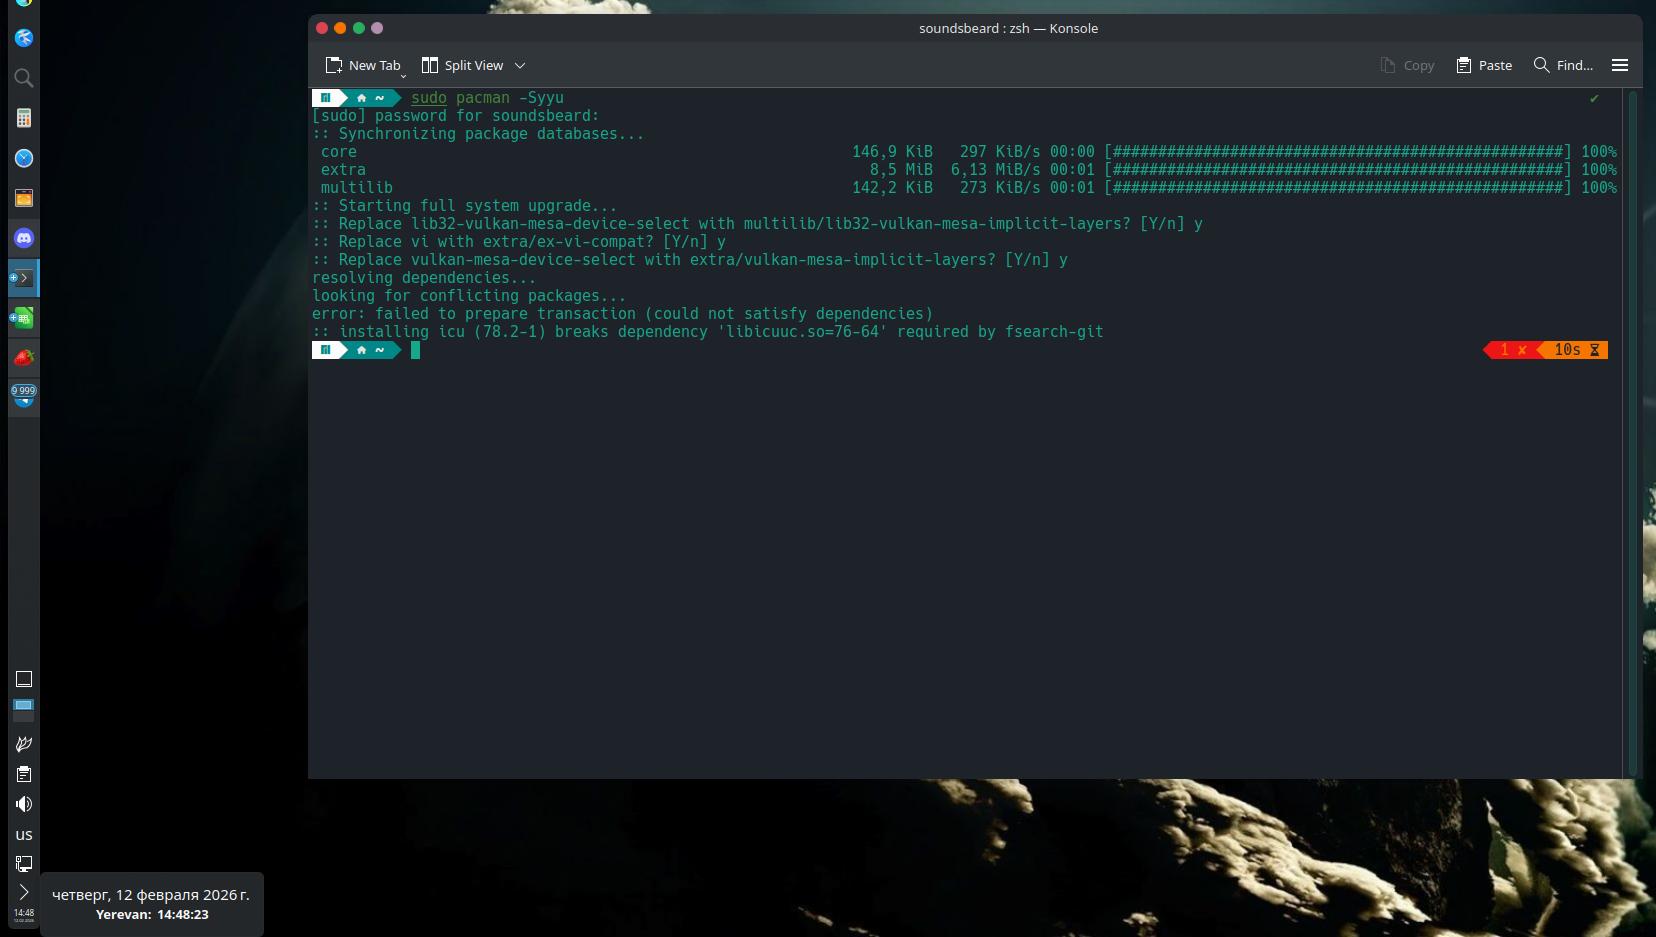Open the Find search tool
Image resolution: width=1656 pixels, height=937 pixels.
click(x=1563, y=65)
